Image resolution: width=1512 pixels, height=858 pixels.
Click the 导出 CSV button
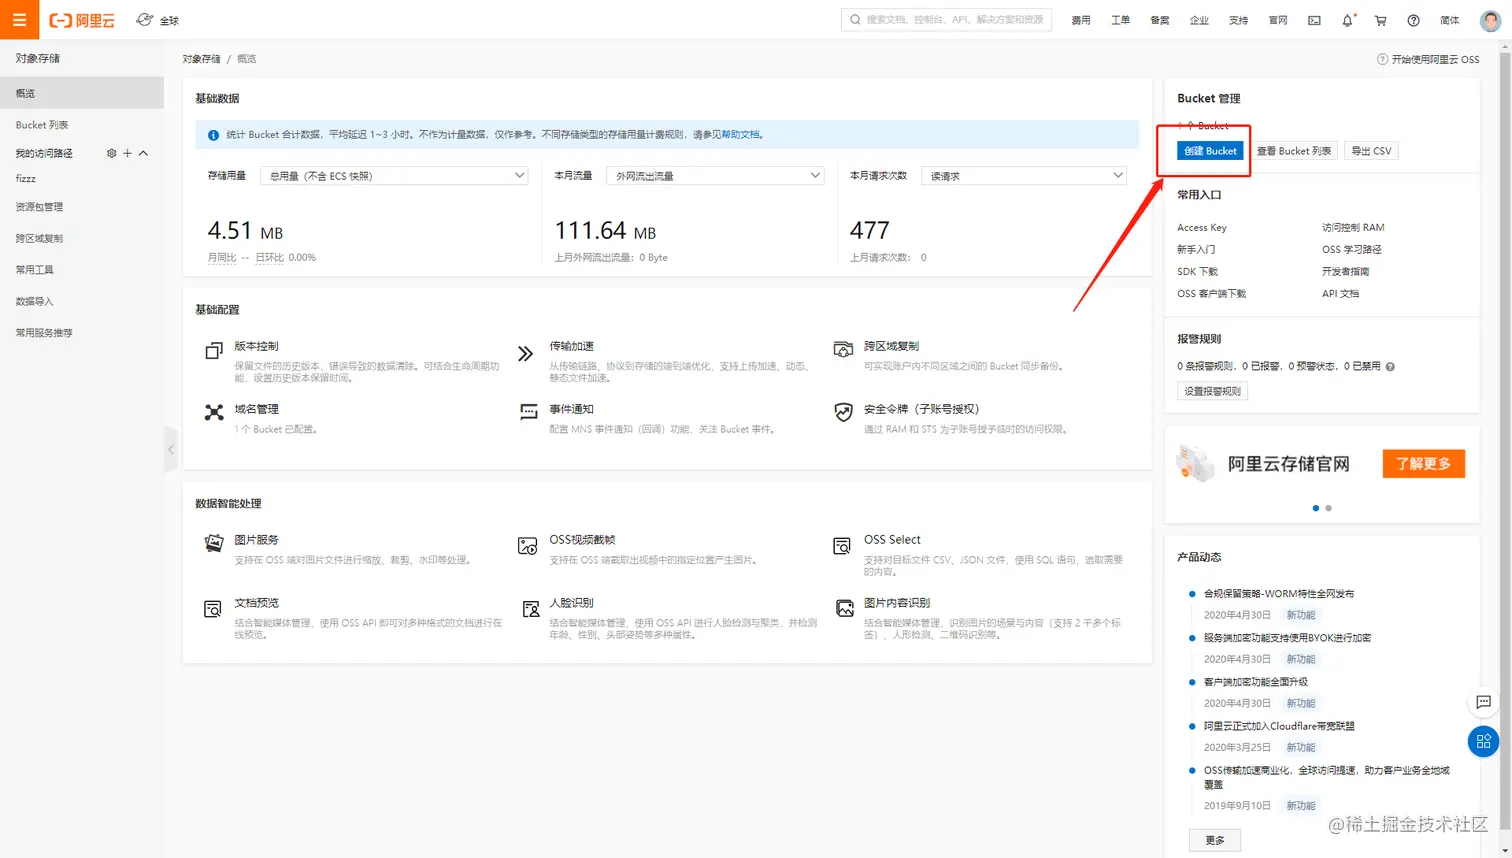coord(1371,151)
